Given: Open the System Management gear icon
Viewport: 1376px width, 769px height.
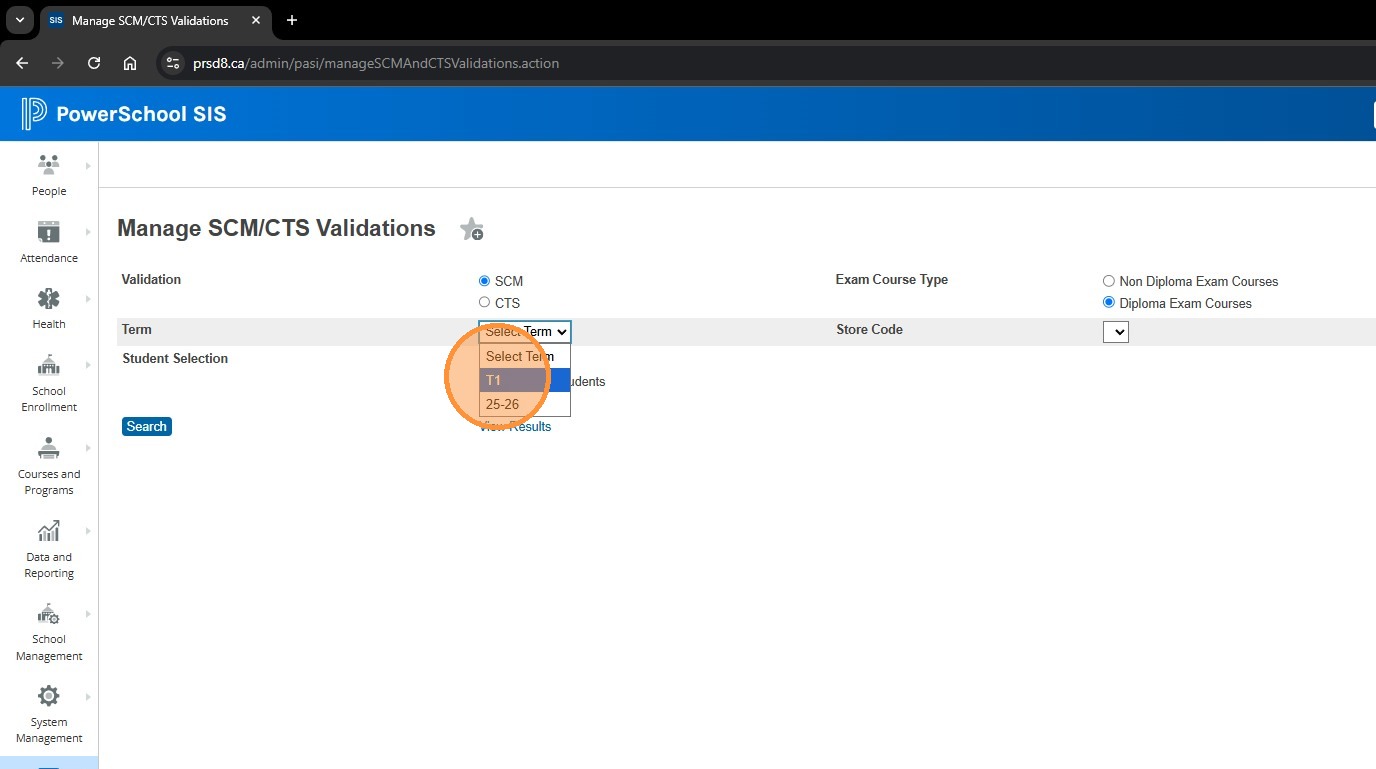Looking at the screenshot, I should [x=48, y=696].
